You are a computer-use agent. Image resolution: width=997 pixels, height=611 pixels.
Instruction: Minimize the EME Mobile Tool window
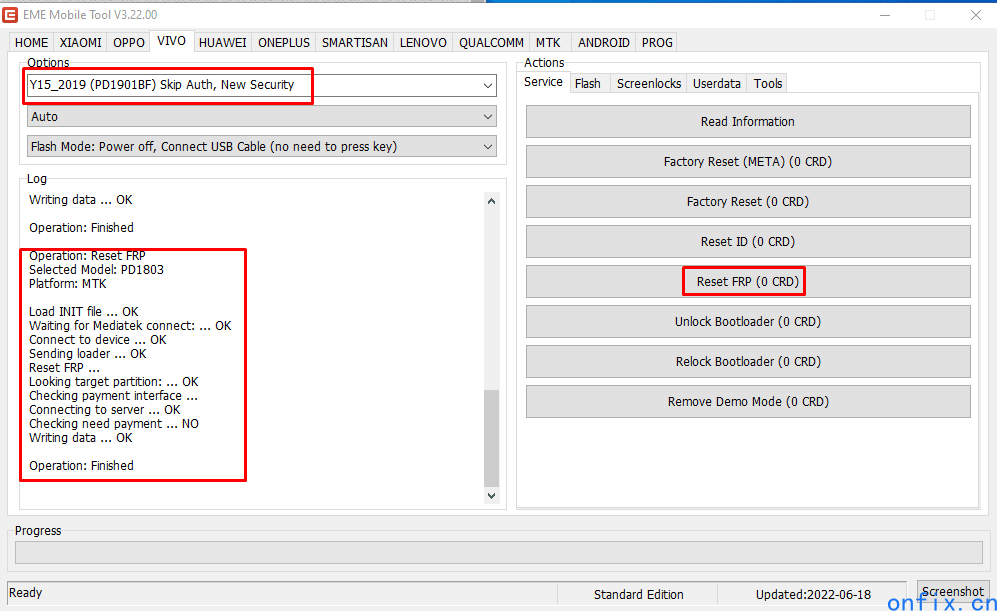(x=884, y=15)
